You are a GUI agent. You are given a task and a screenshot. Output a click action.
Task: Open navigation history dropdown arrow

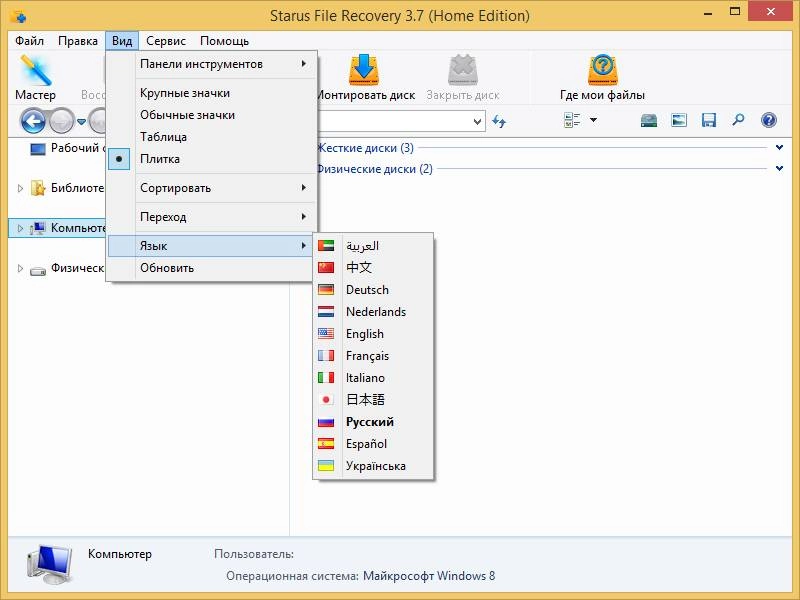pos(81,122)
